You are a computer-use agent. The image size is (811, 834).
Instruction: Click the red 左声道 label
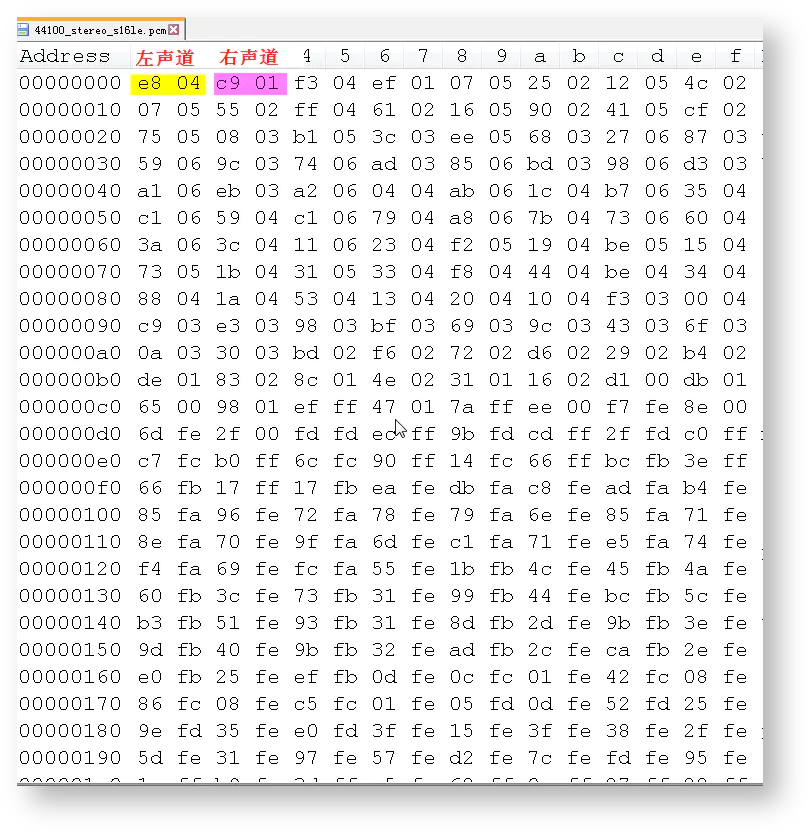[165, 57]
